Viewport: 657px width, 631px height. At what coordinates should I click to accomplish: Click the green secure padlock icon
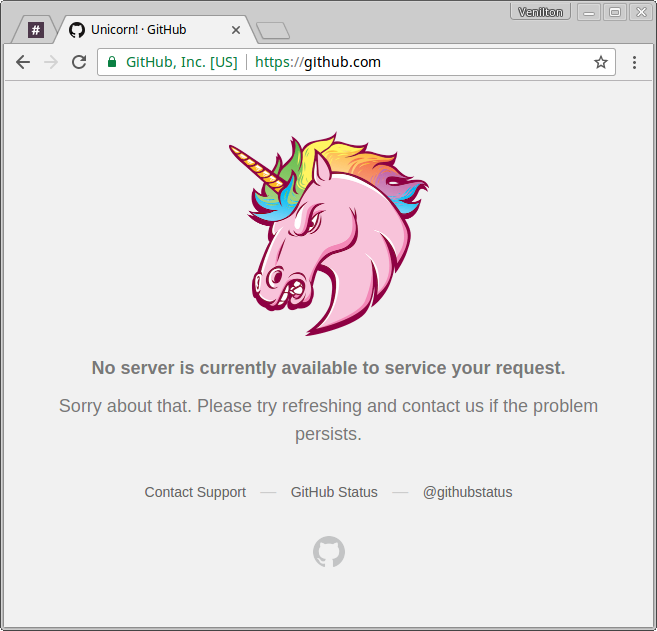click(x=112, y=62)
